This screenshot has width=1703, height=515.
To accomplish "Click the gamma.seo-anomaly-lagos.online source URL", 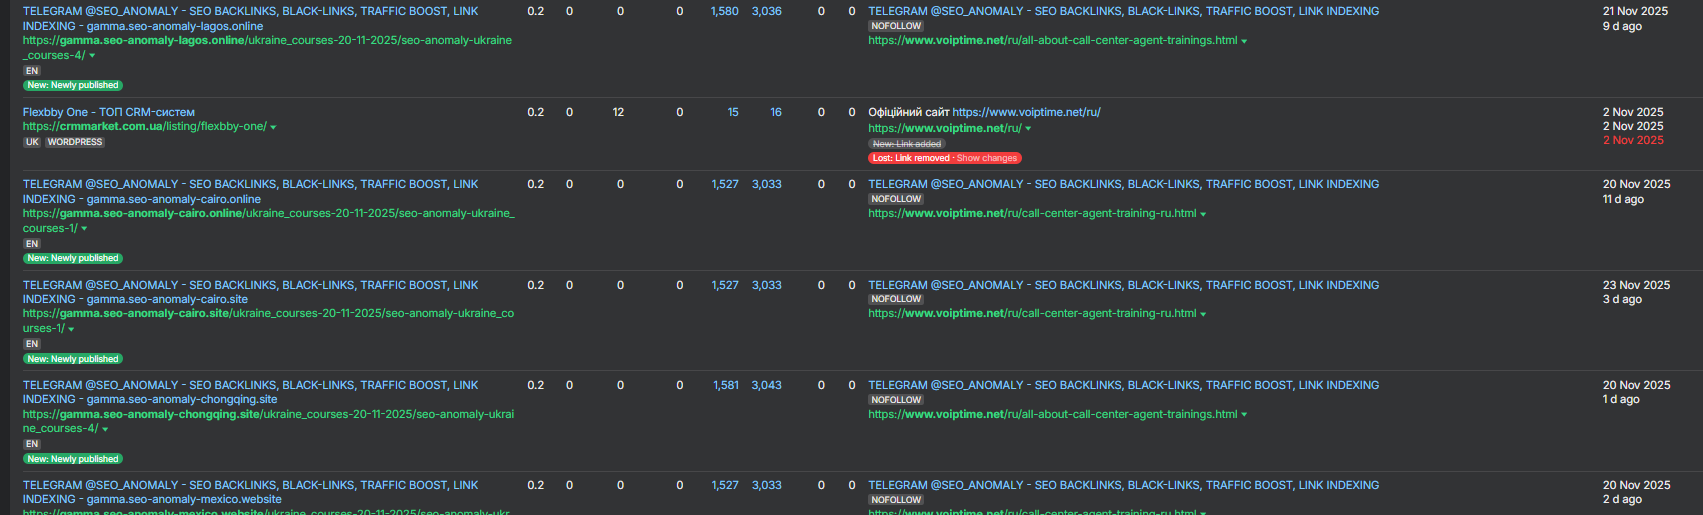I will [267, 48].
